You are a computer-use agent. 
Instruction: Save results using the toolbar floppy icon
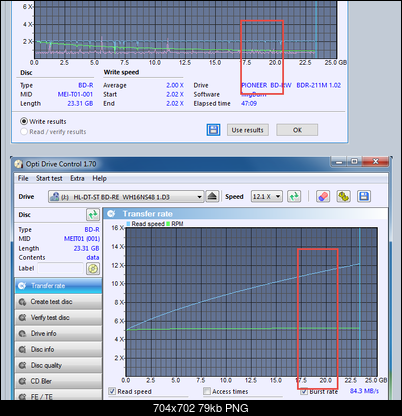[364, 196]
